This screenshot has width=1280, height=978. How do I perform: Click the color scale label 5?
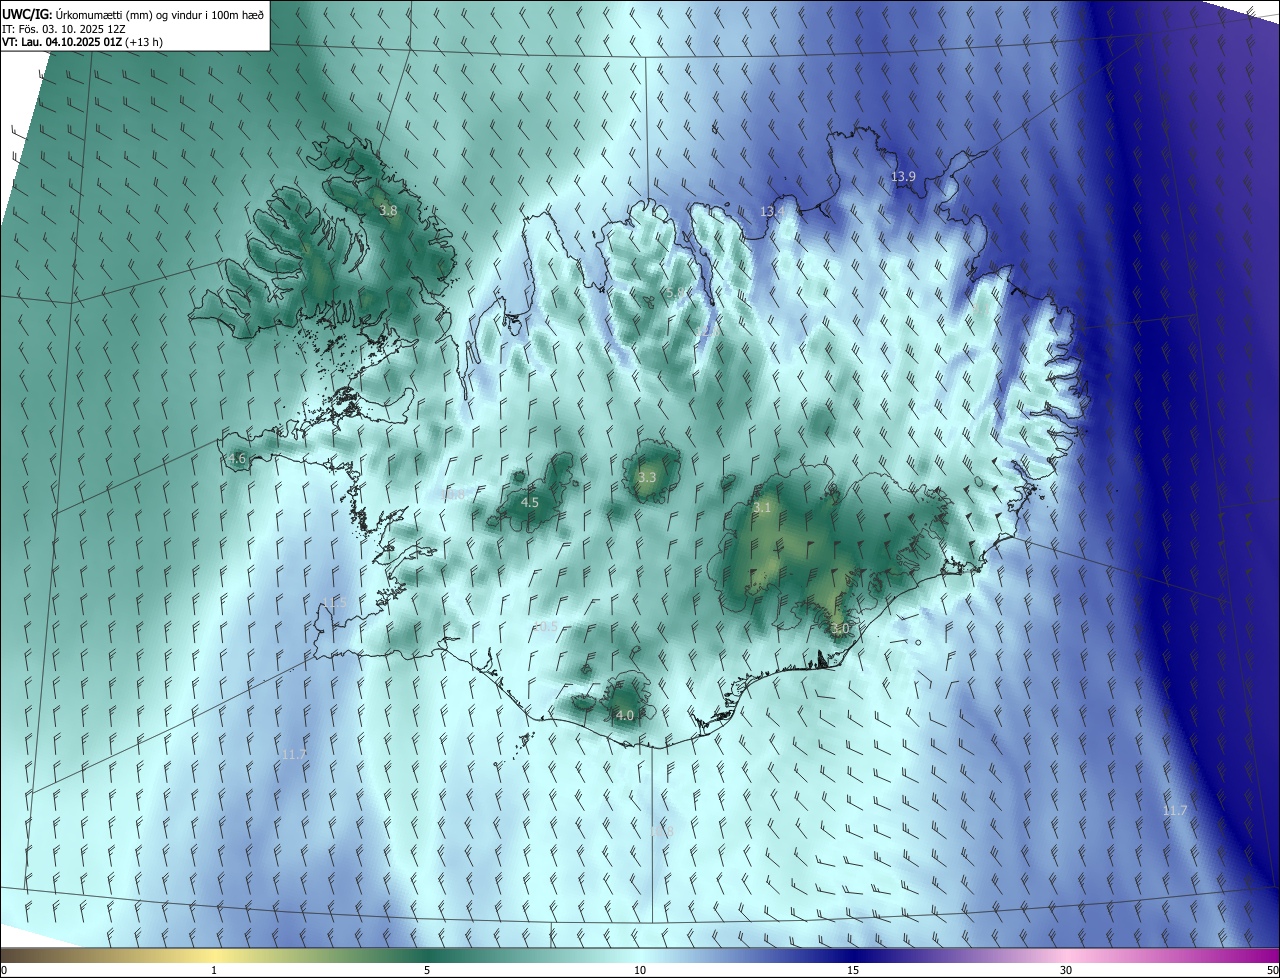tap(427, 971)
